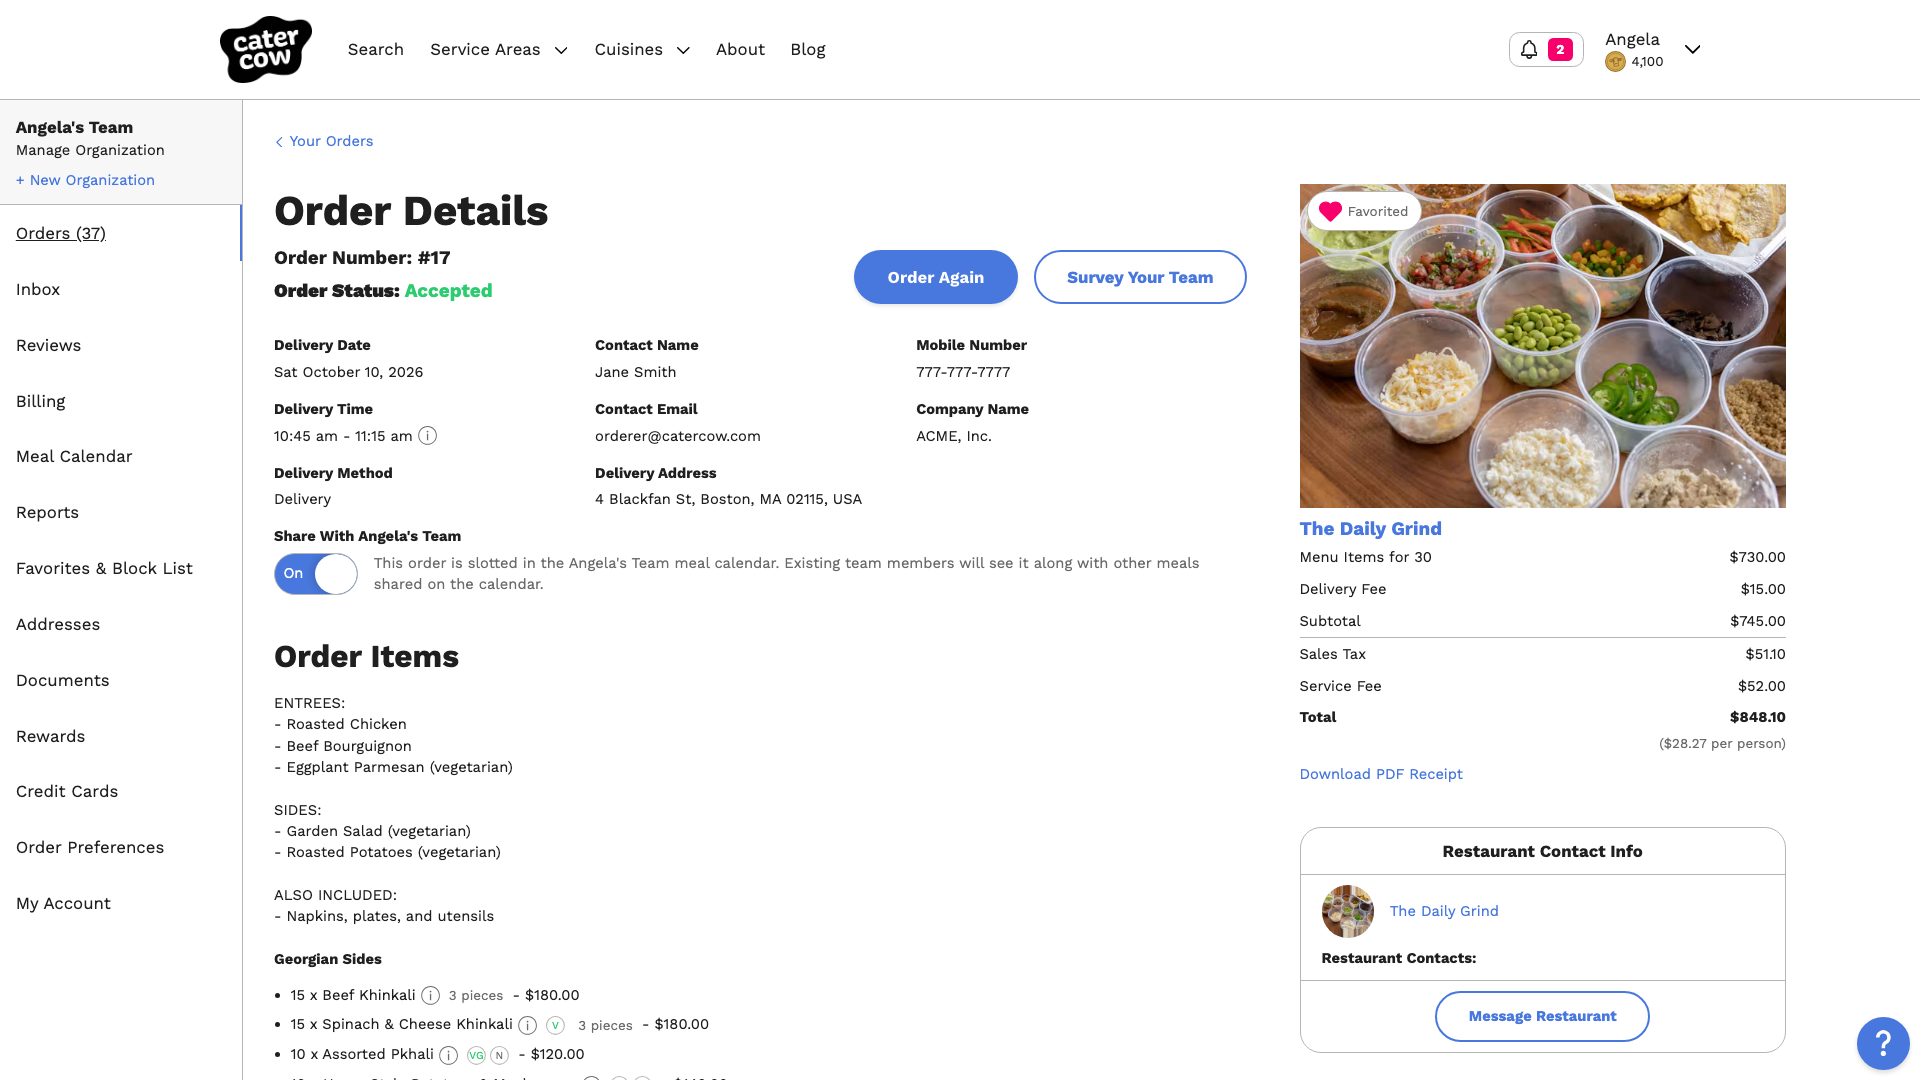
Task: Open Angela account menu chevron
Action: click(1692, 49)
